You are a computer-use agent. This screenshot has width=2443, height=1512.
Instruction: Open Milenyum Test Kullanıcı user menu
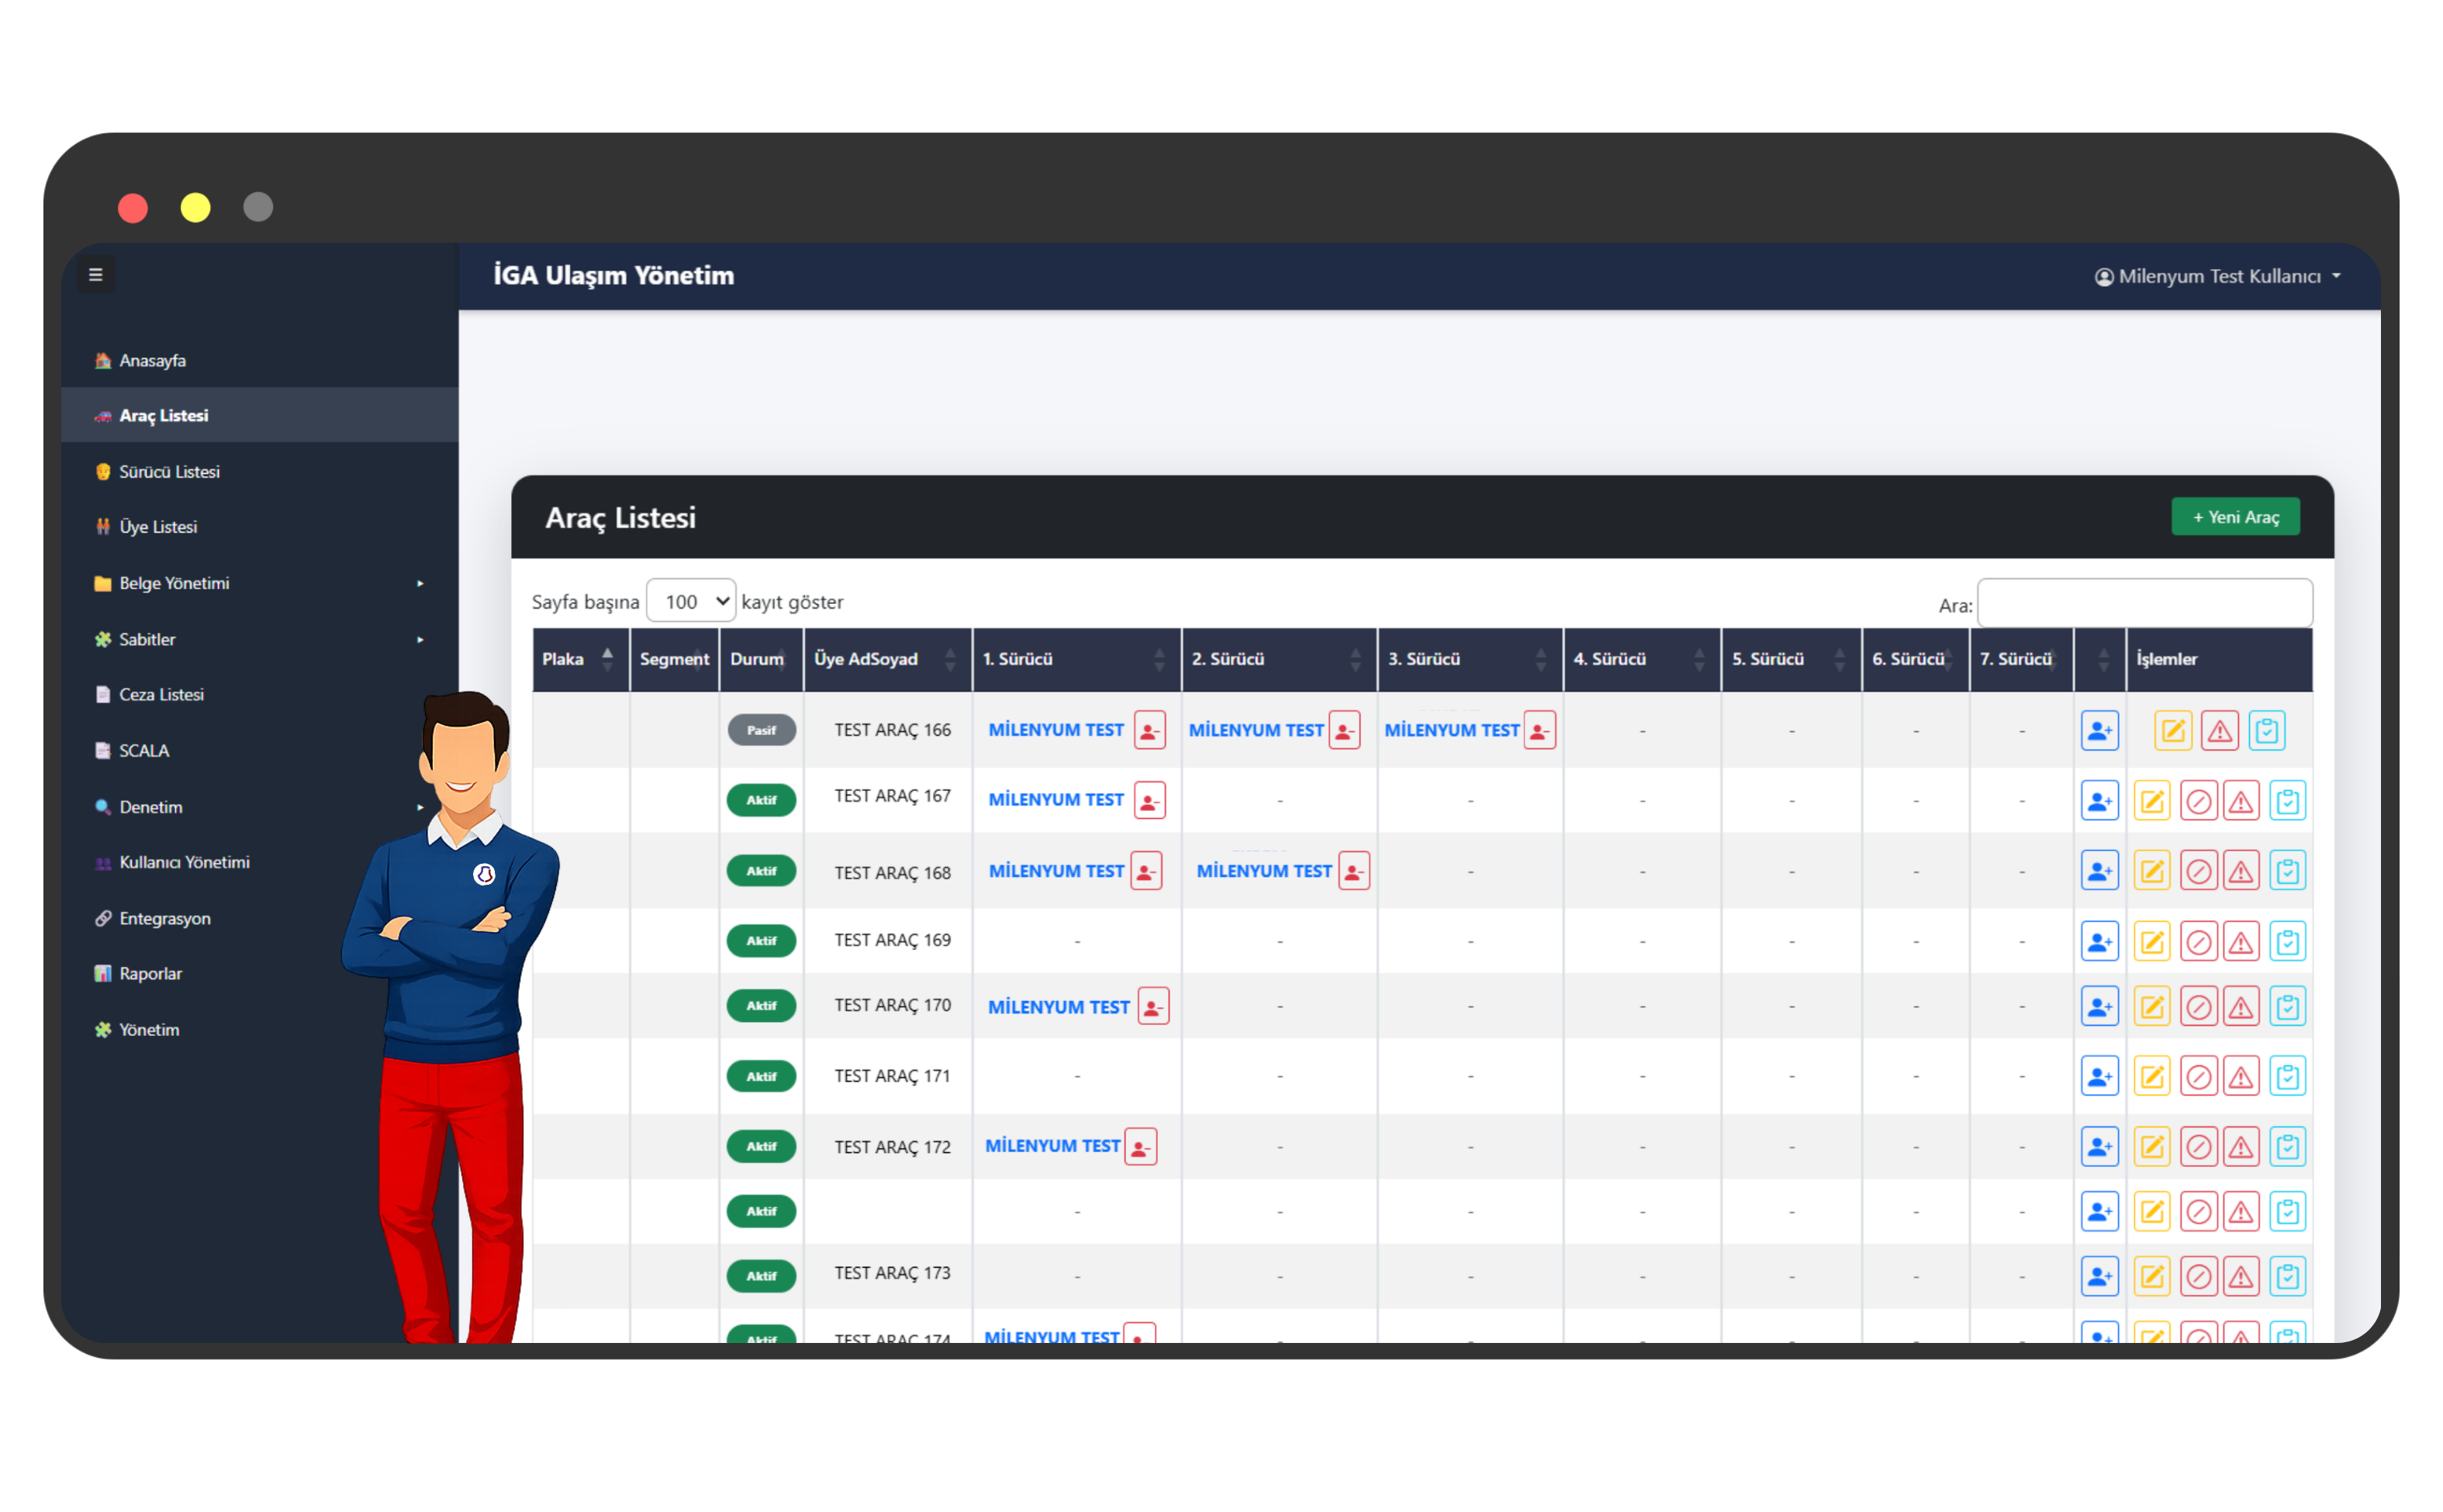click(x=2217, y=276)
